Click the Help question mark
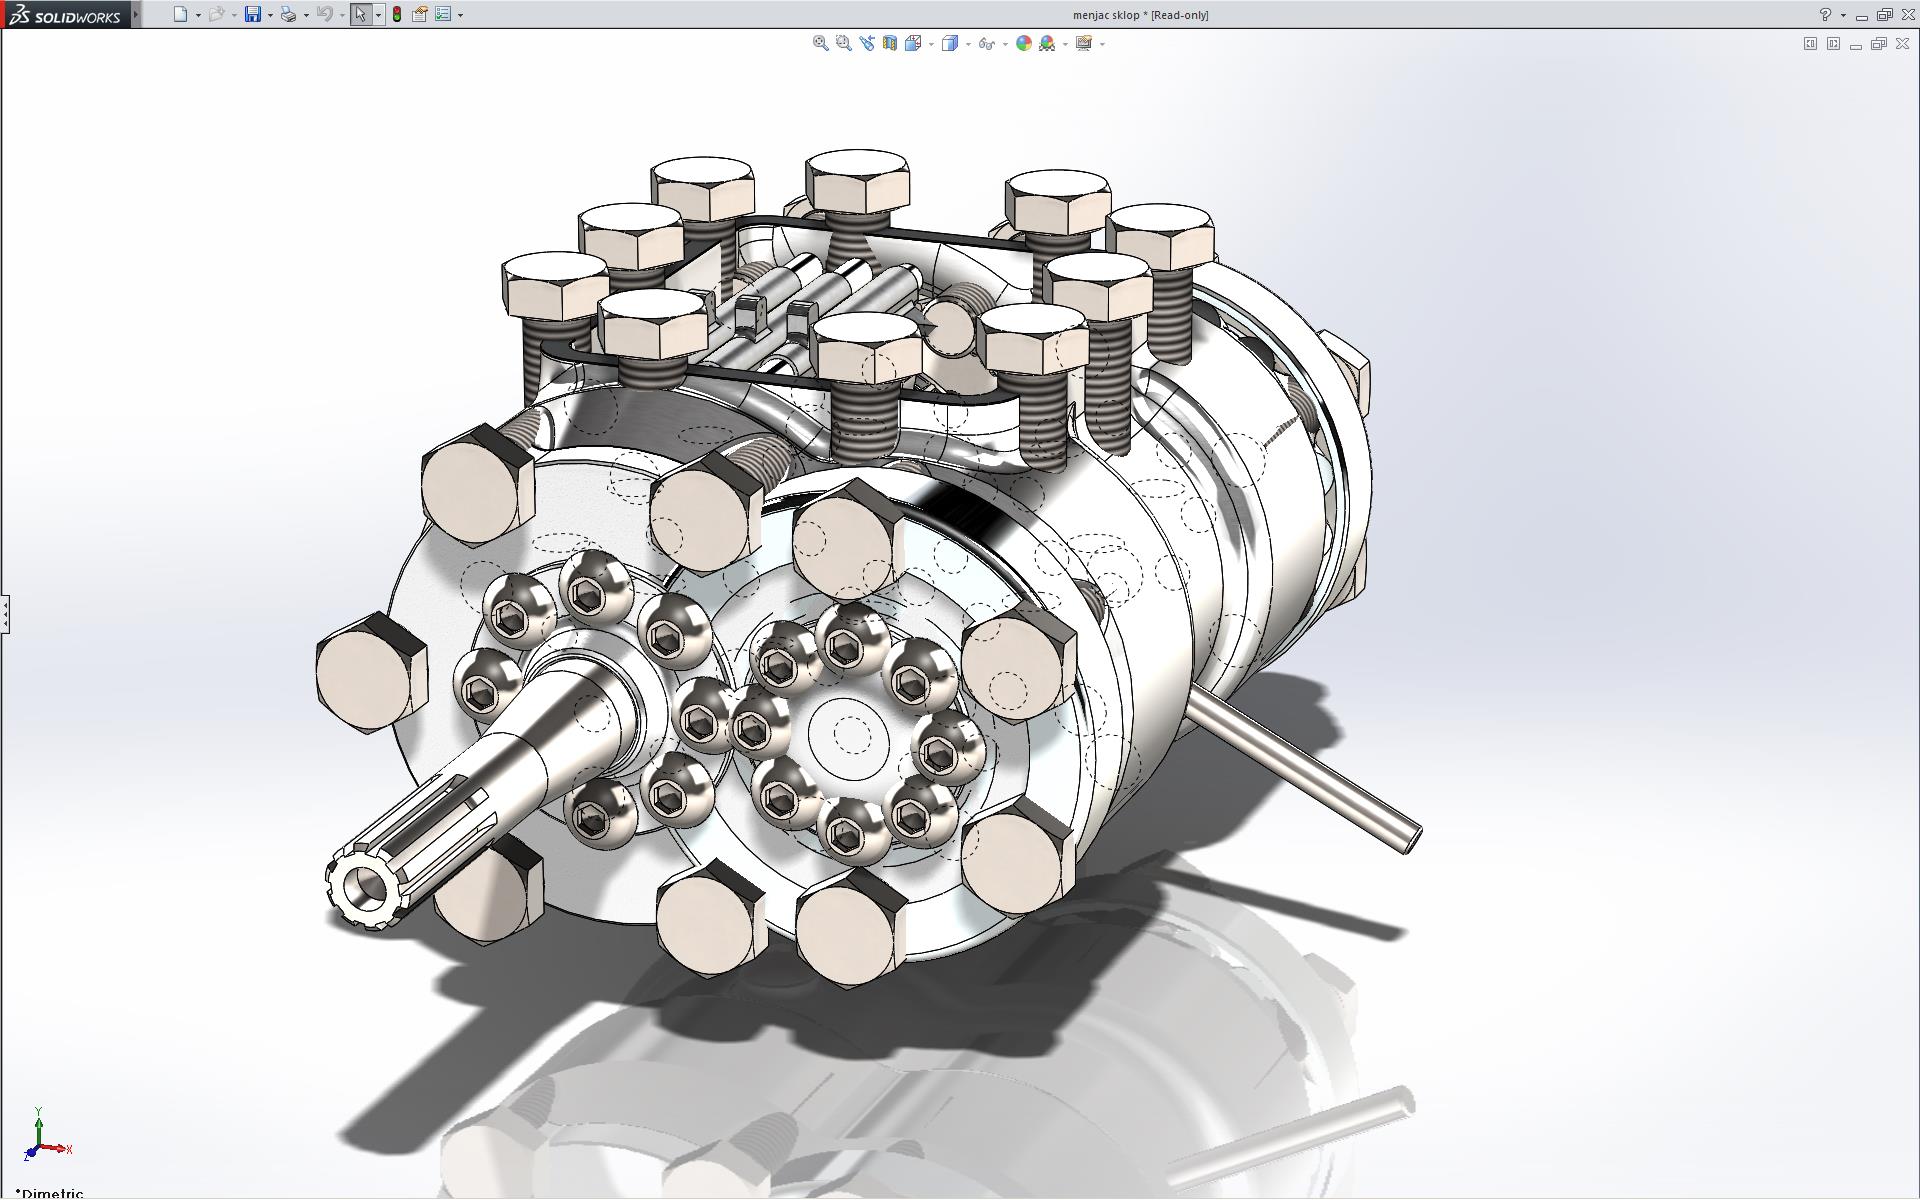 tap(1825, 14)
